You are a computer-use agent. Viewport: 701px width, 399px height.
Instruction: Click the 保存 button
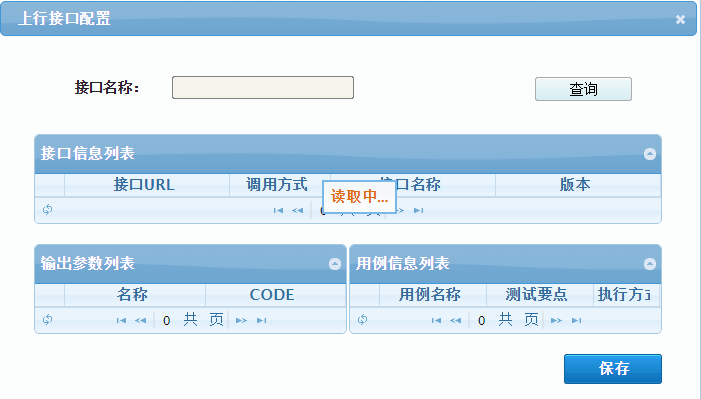click(612, 369)
